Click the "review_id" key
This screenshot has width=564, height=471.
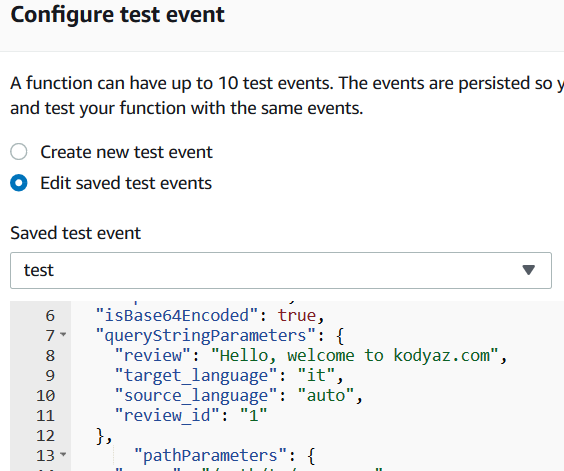(x=167, y=416)
